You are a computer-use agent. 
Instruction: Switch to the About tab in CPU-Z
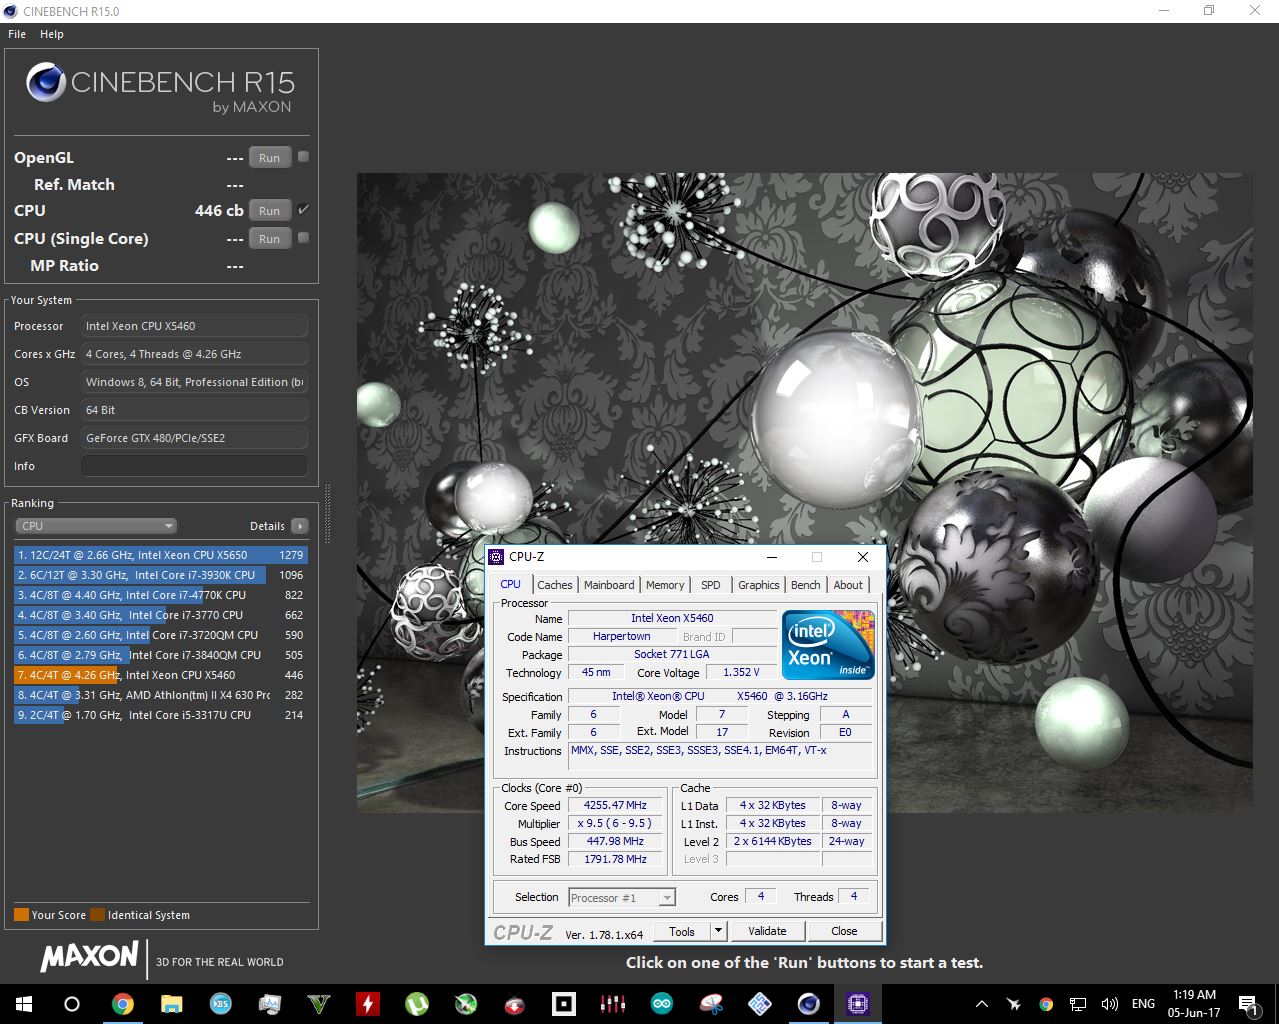848,585
